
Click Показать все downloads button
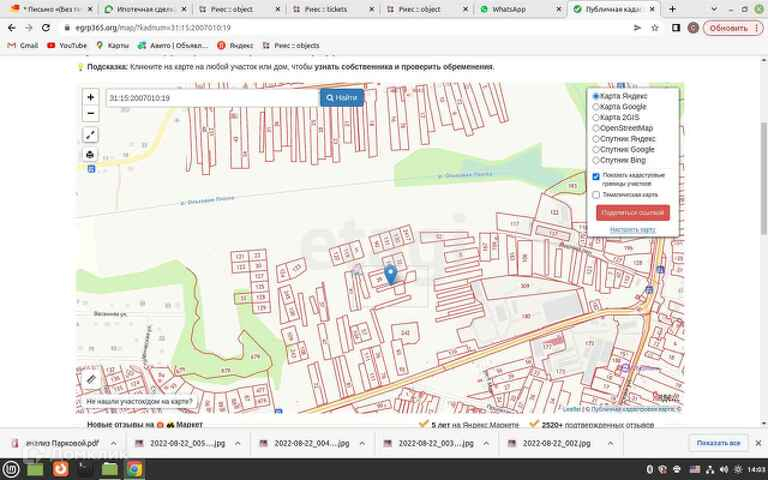pyautogui.click(x=718, y=443)
